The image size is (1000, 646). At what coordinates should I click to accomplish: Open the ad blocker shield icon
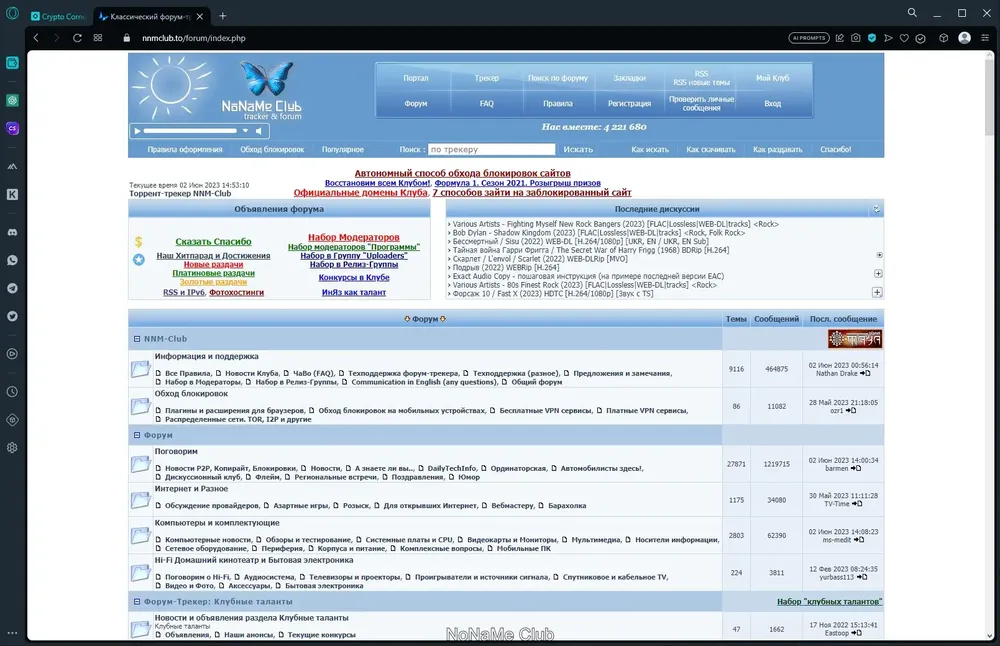coord(872,38)
